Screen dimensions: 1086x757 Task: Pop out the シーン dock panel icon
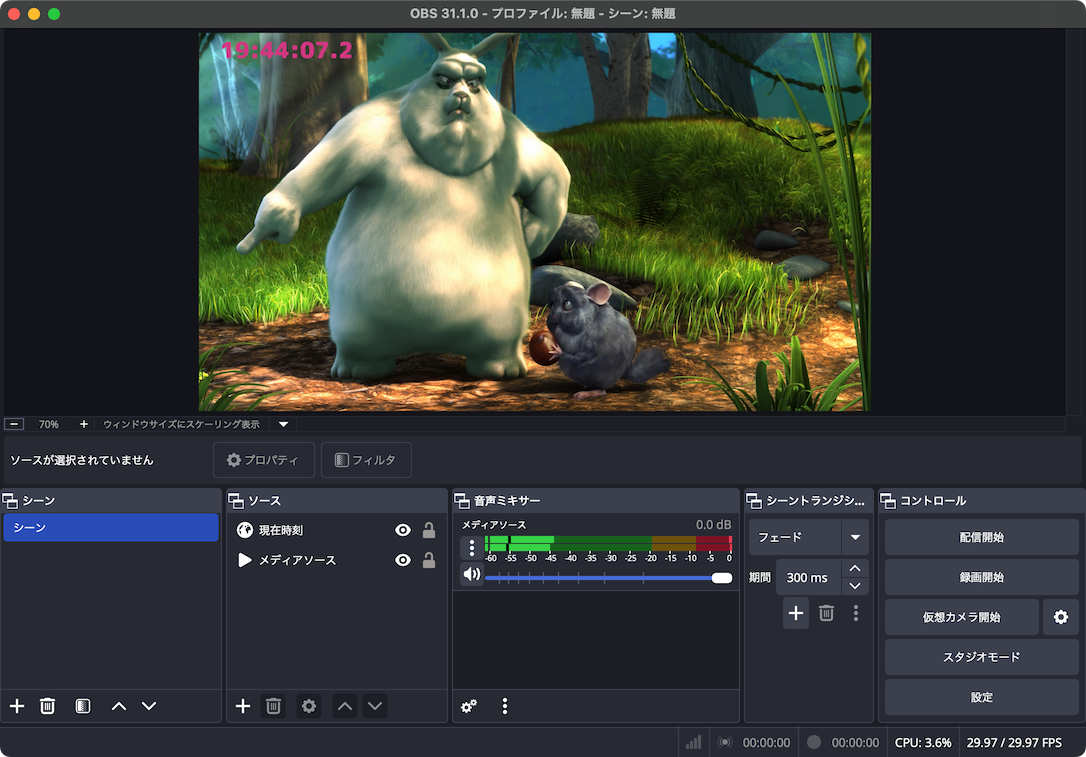coord(10,500)
